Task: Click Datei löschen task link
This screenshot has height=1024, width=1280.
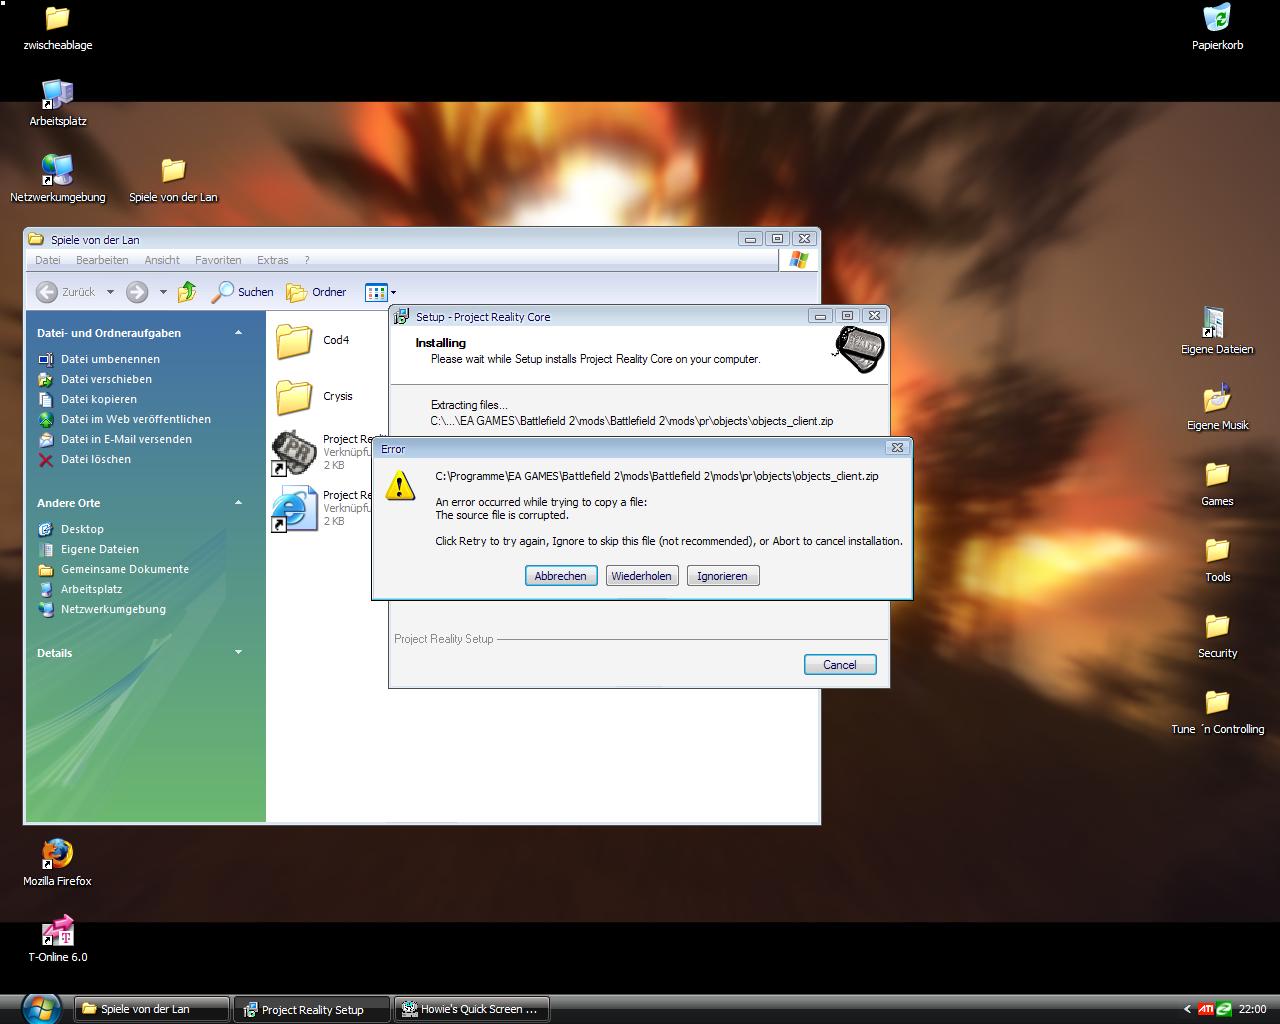Action: coord(95,459)
